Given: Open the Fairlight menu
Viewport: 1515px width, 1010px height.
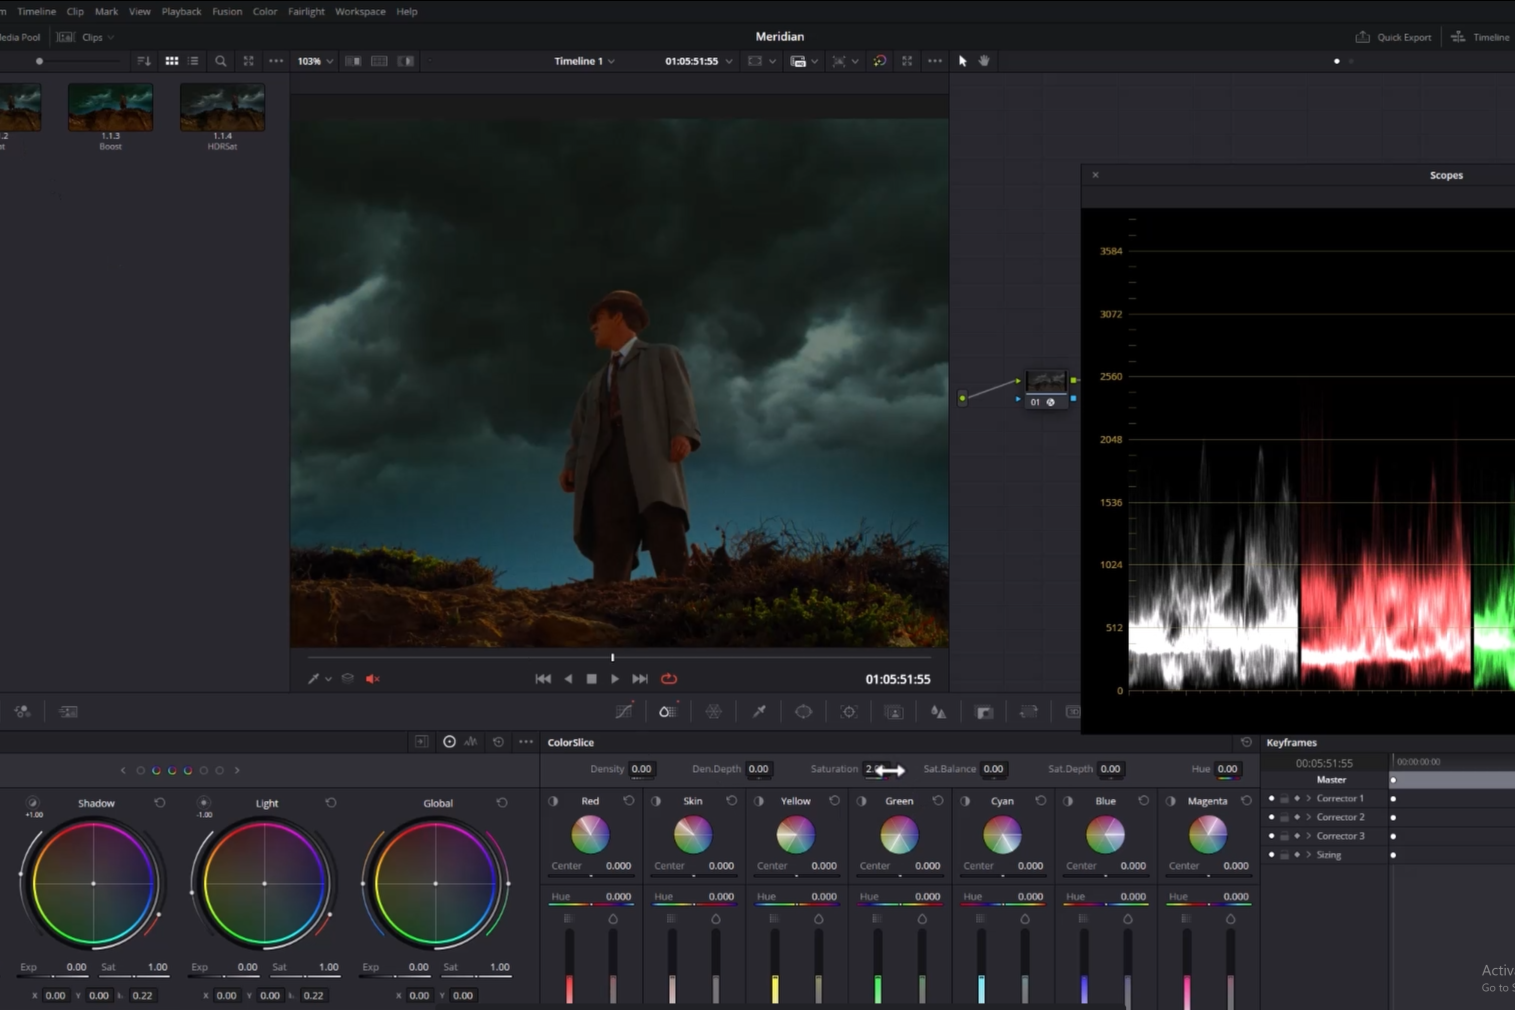Looking at the screenshot, I should coord(306,11).
